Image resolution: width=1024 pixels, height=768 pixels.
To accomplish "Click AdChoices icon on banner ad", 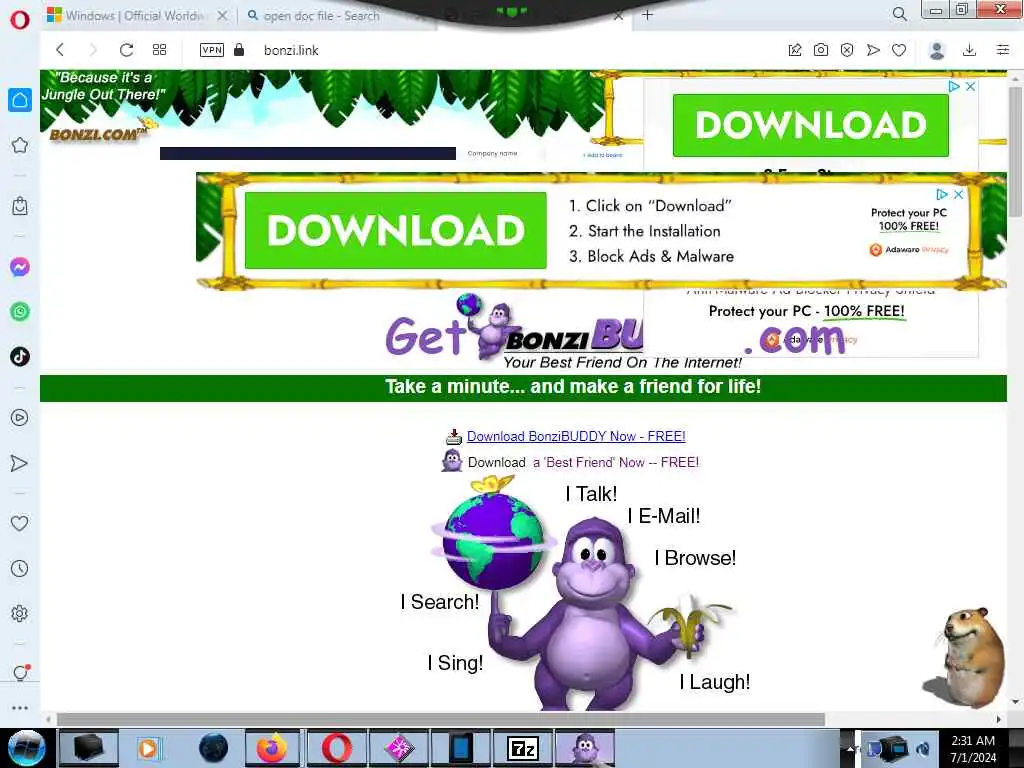I will [x=942, y=195].
